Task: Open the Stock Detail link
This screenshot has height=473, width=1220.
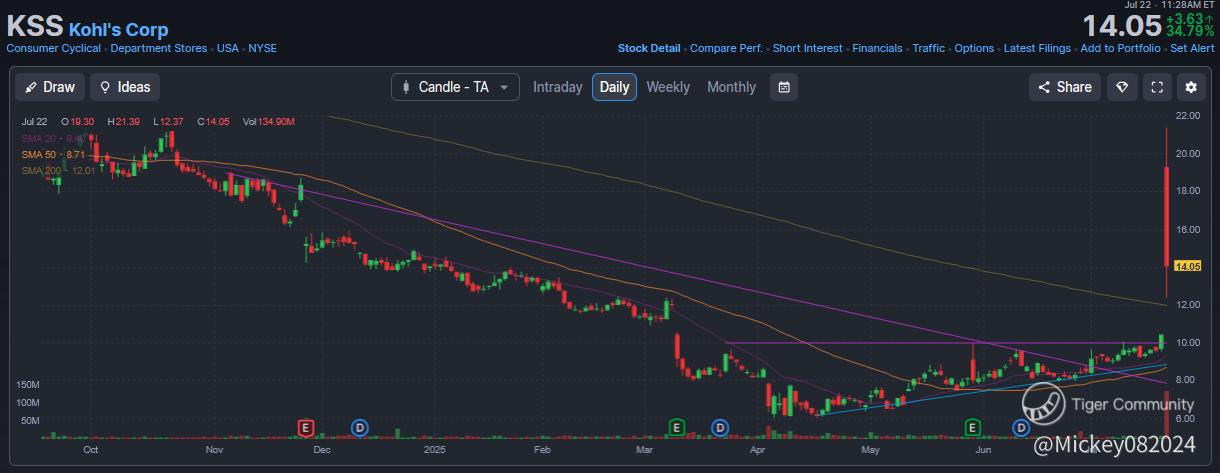Action: (x=649, y=48)
